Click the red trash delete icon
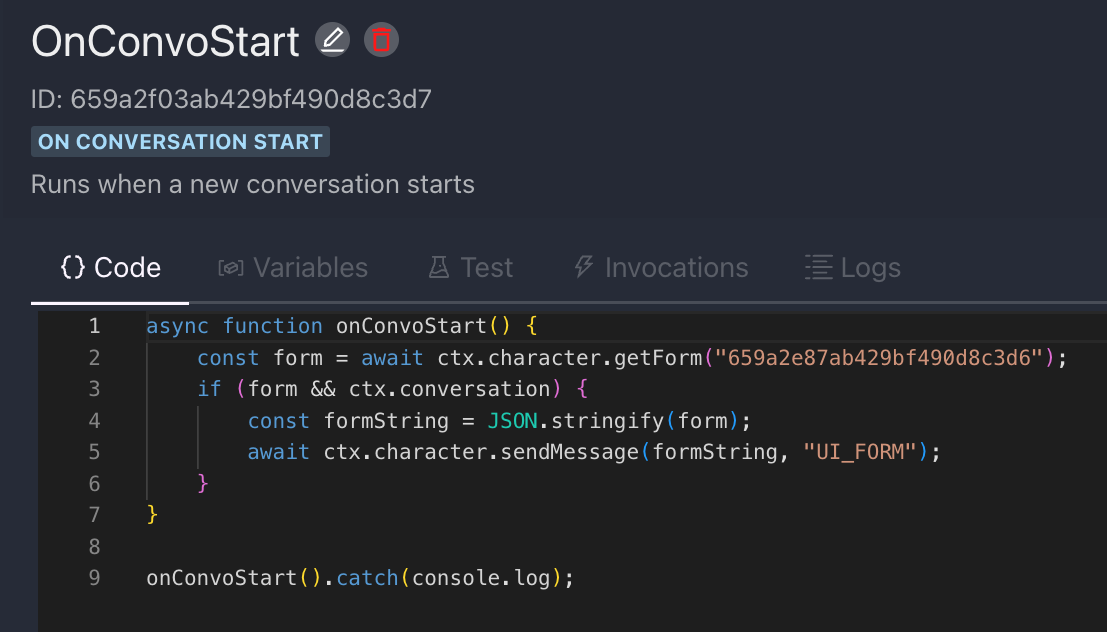Screen dimensions: 1107x632 pos(381,40)
